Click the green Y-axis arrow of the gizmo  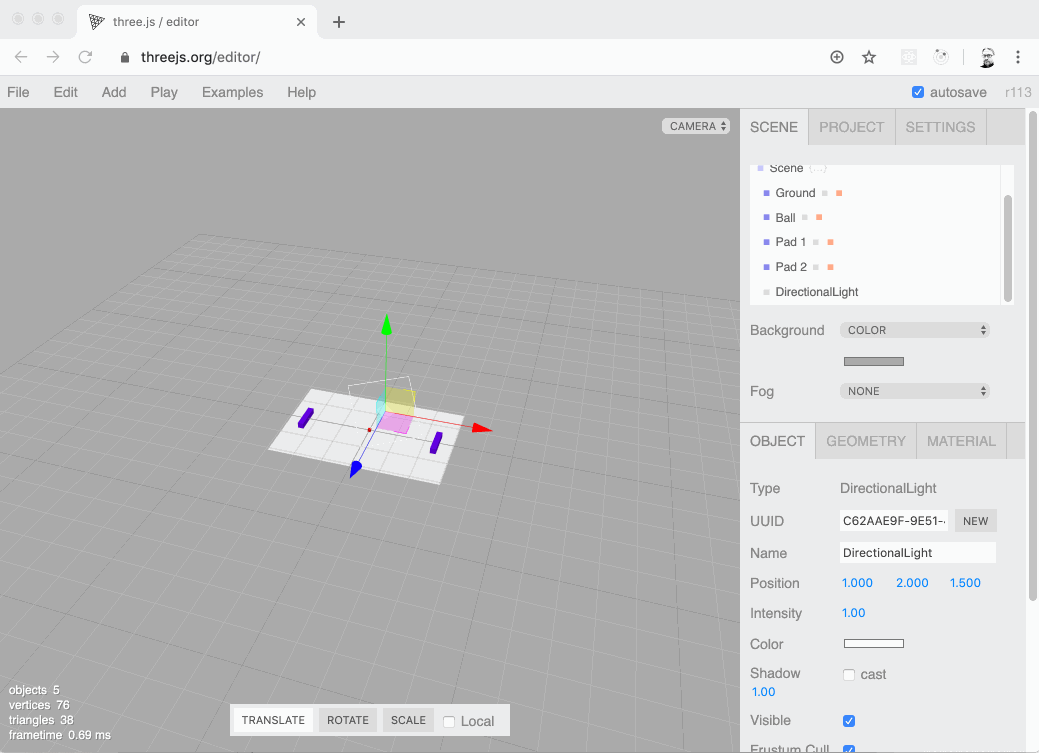click(386, 325)
